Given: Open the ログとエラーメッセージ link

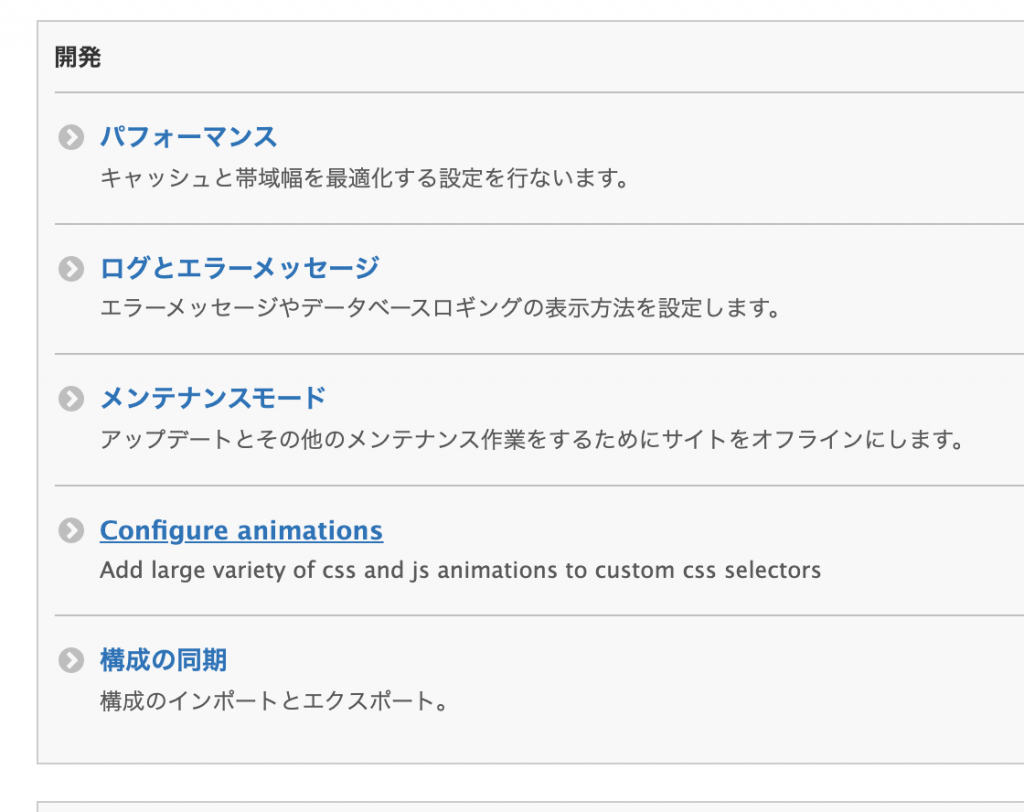Looking at the screenshot, I should pos(239,268).
